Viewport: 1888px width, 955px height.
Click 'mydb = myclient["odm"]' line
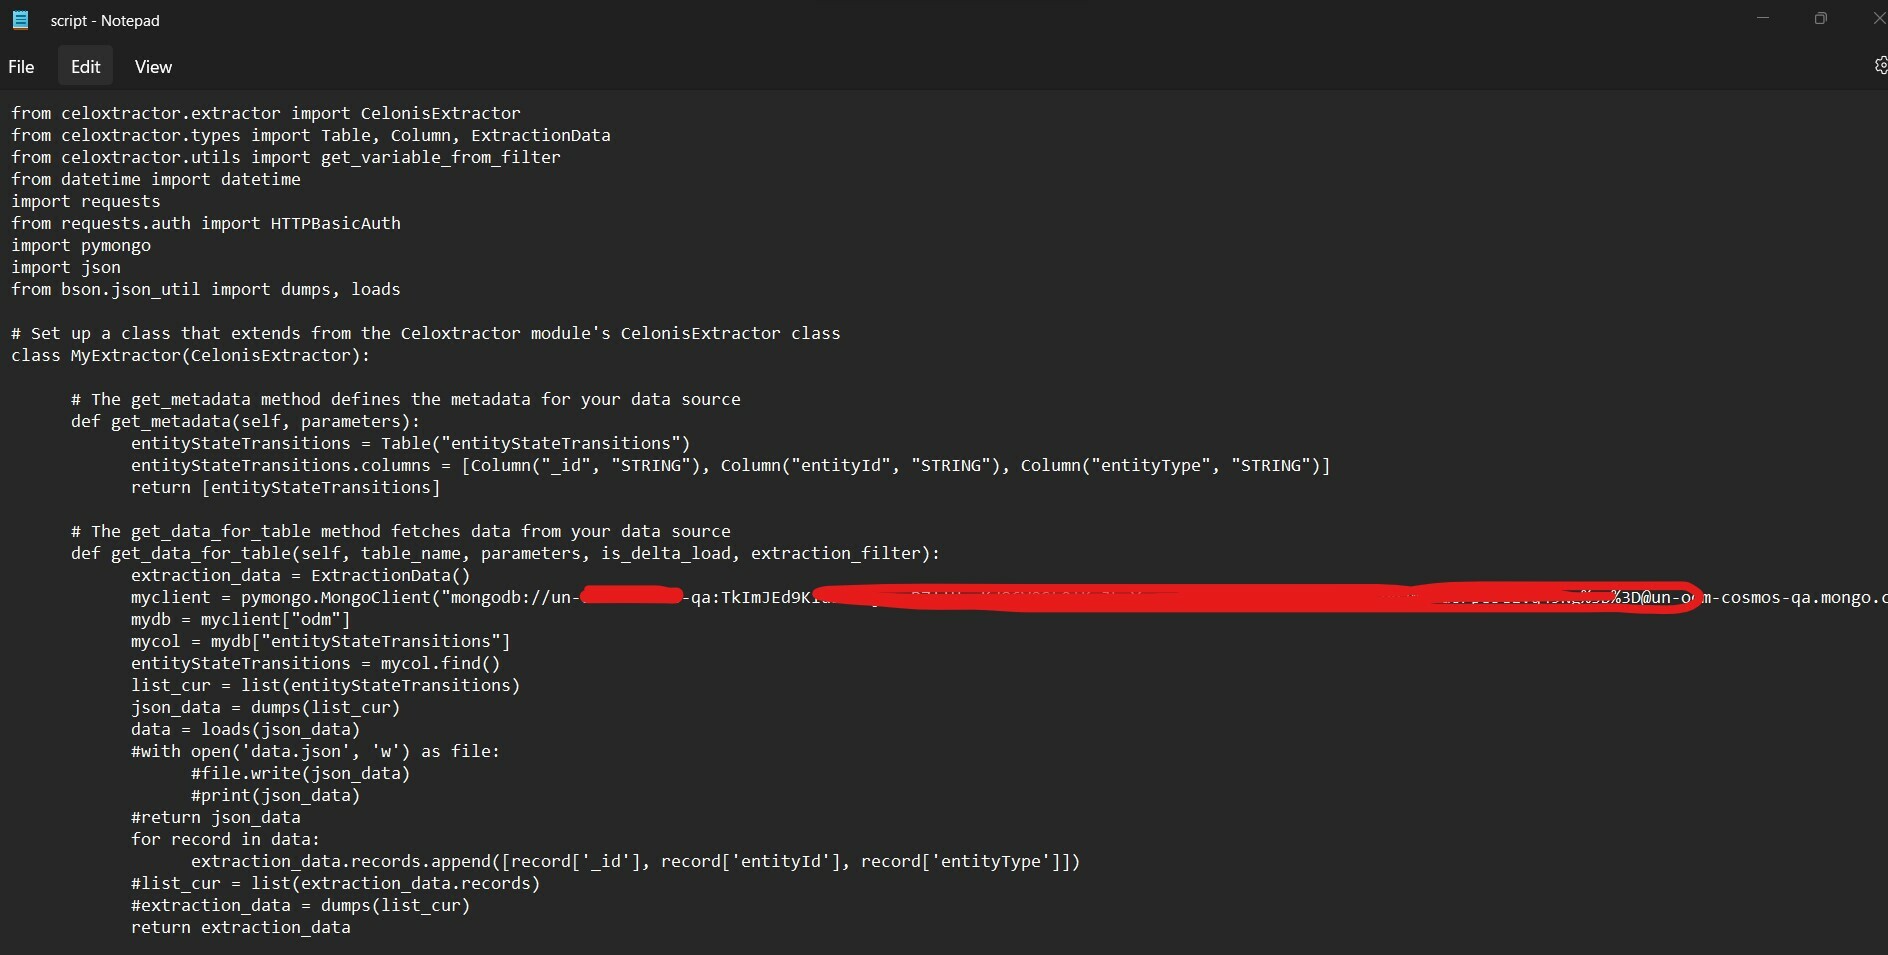241,619
